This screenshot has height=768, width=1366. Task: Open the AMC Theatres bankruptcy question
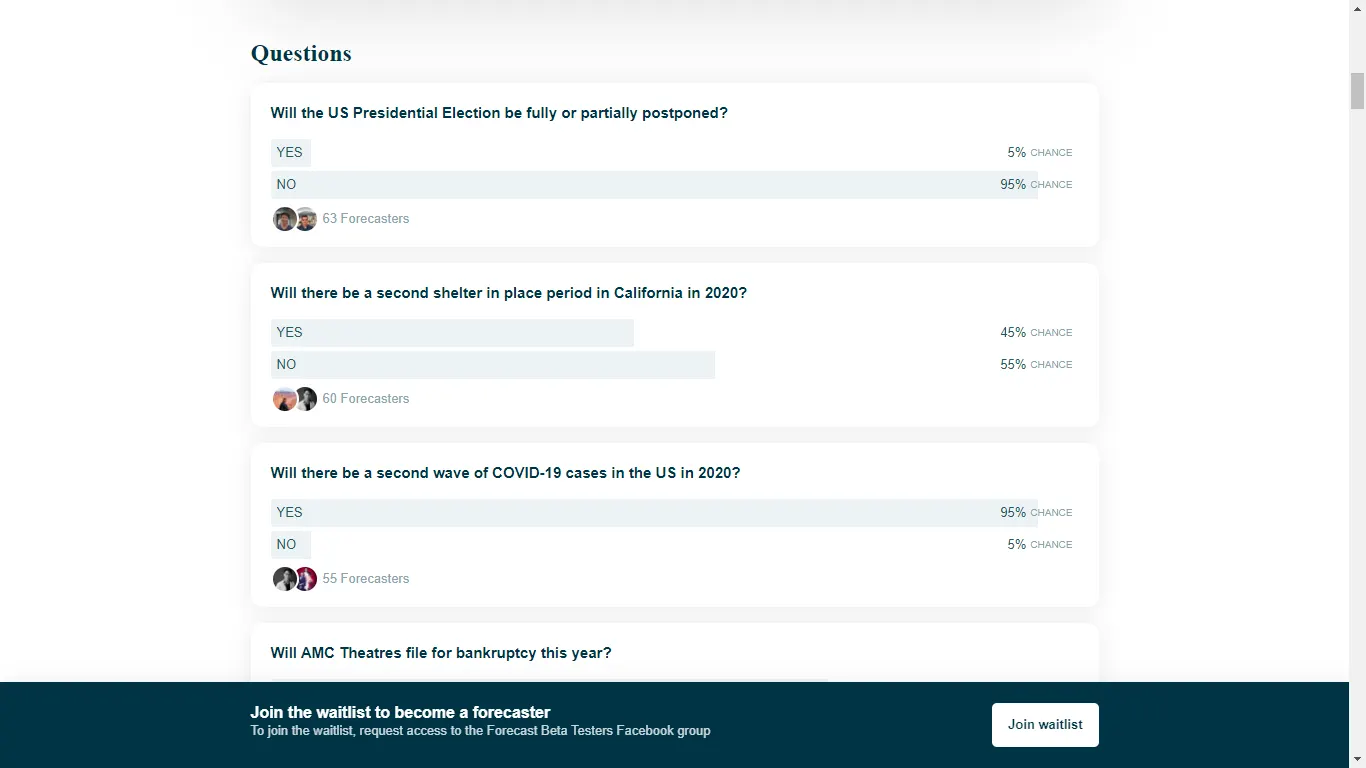click(x=441, y=653)
